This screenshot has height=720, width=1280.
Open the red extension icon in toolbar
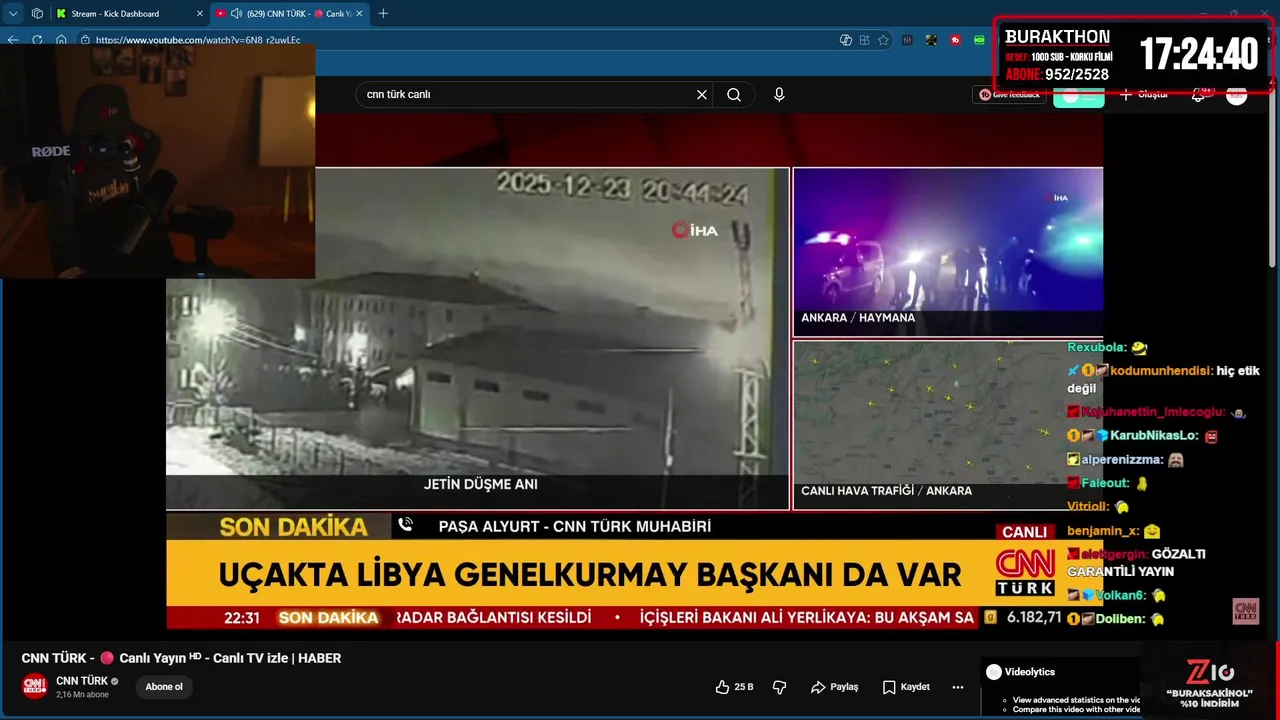tap(955, 40)
